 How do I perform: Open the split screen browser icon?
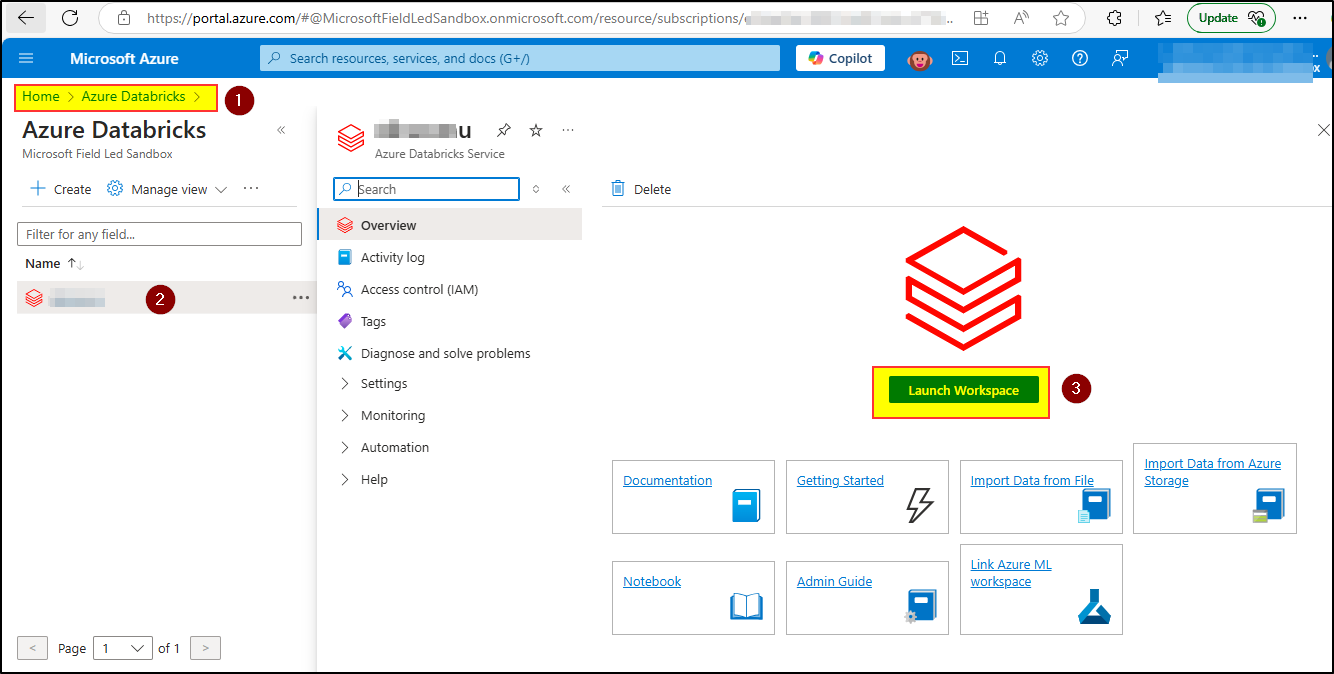(981, 18)
